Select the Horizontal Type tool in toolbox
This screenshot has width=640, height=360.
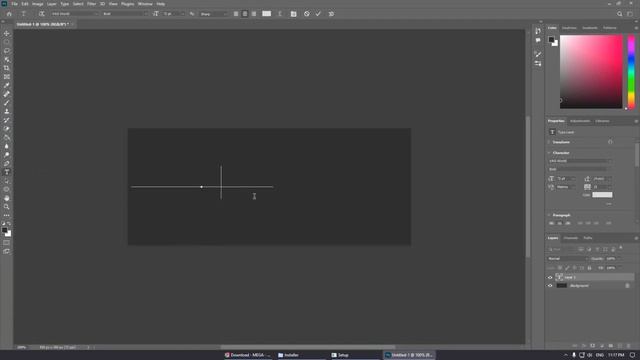7,172
